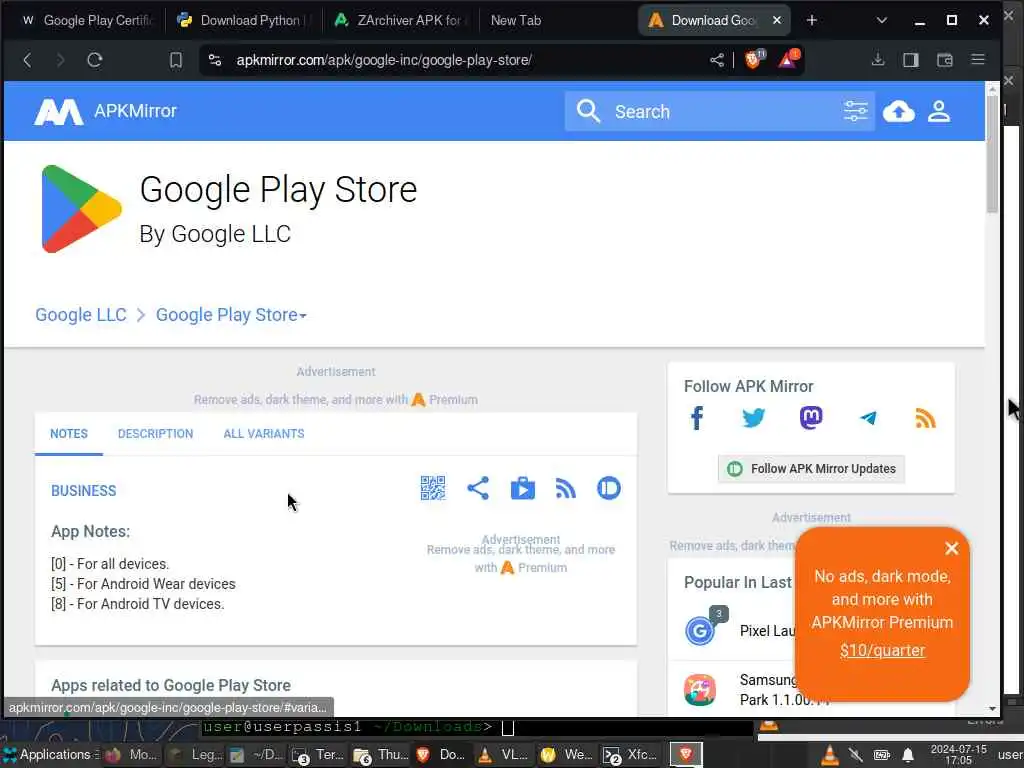The image size is (1024, 768).
Task: Follow APK Mirror on Twitter
Action: pos(754,418)
